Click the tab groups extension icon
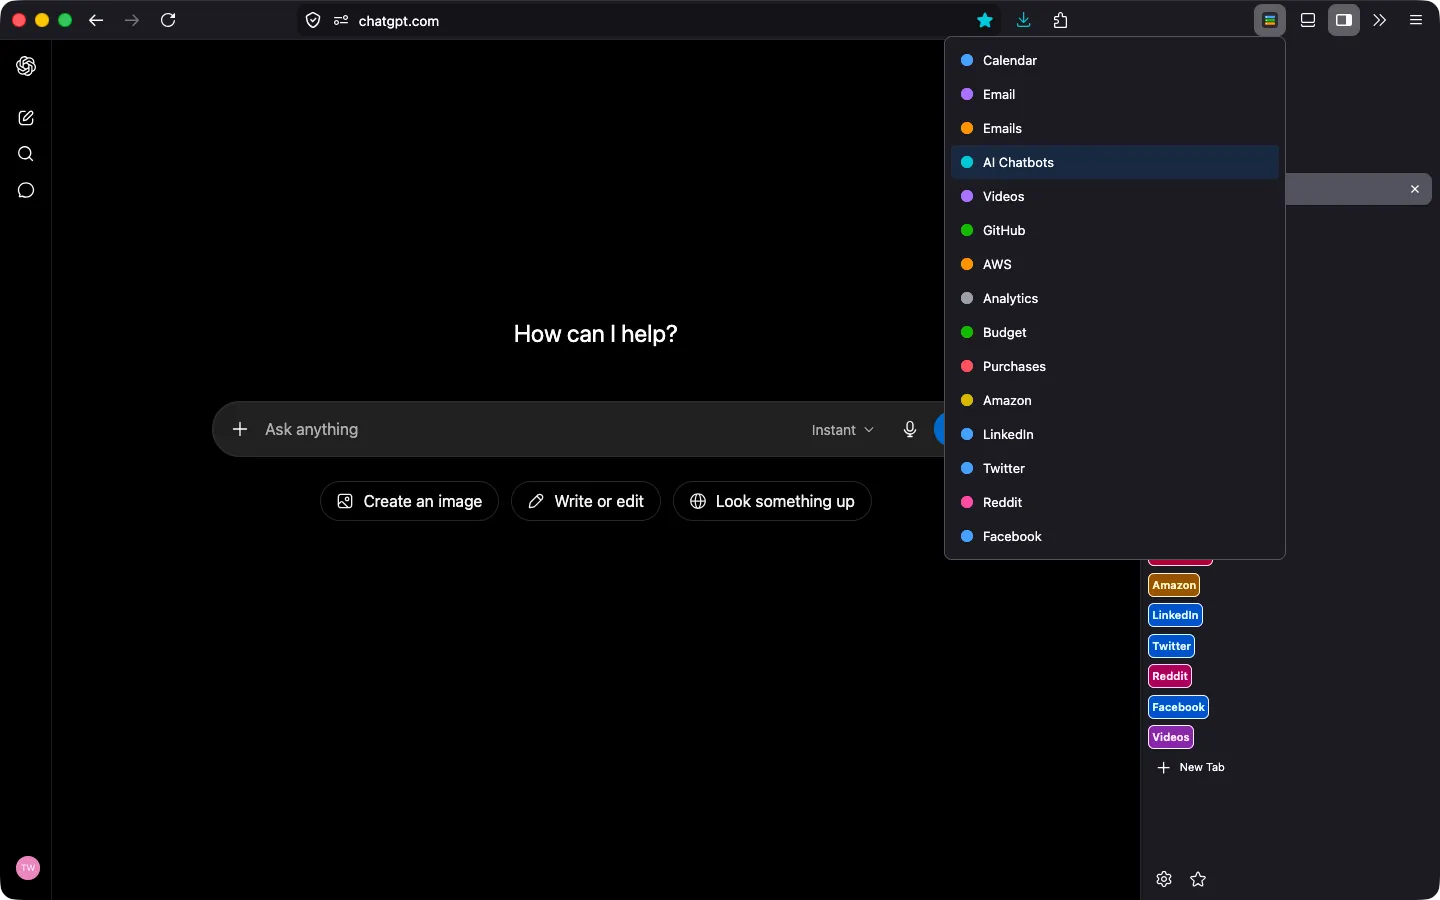Screen dimensions: 1440x900 click(x=1270, y=20)
